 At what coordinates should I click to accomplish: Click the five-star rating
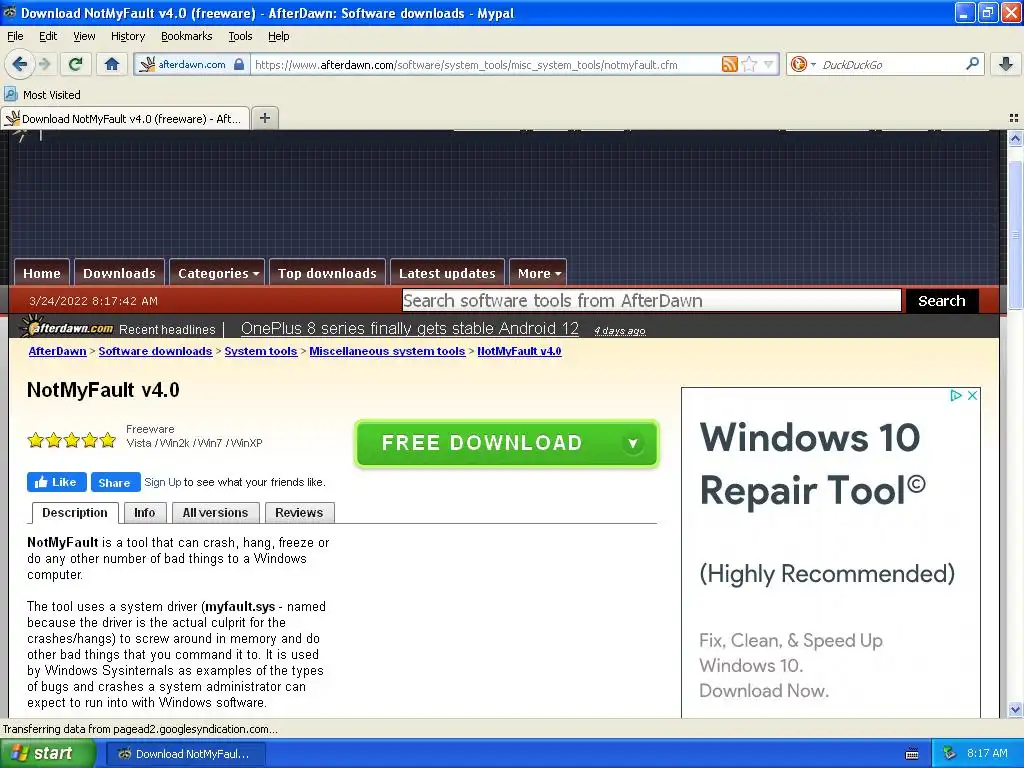(72, 440)
